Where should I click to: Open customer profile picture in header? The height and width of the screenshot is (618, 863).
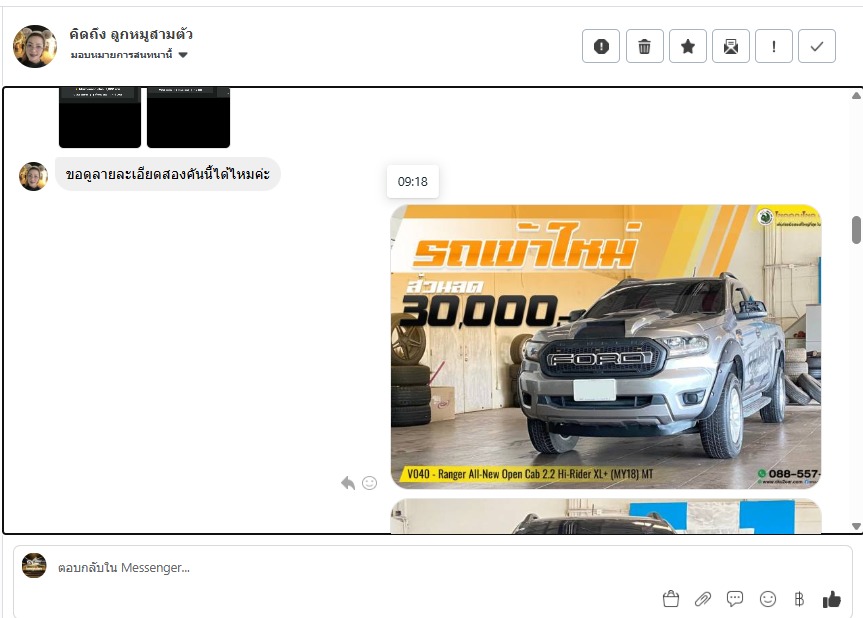pos(35,46)
